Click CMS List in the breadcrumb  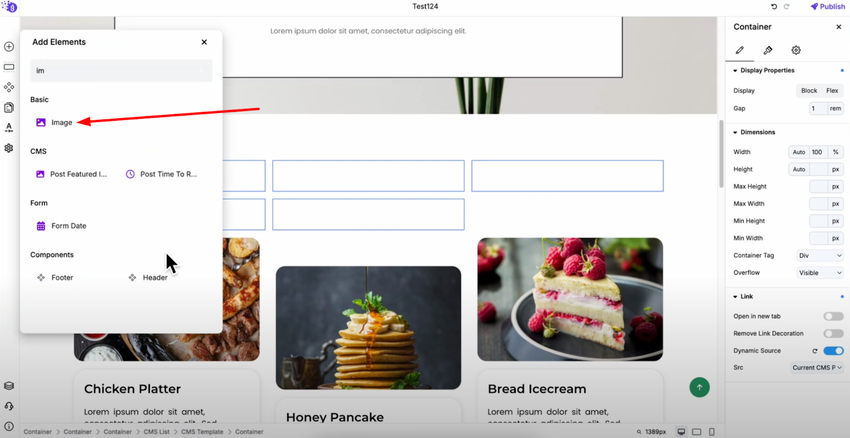click(x=157, y=432)
